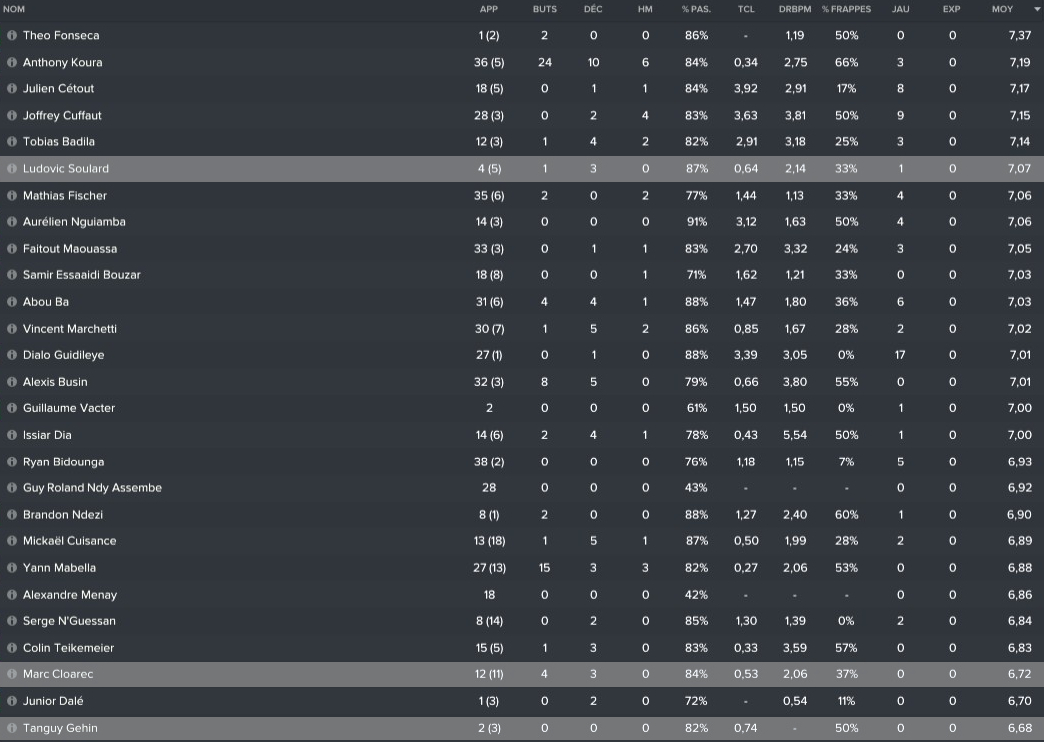Viewport: 1044px width, 742px height.
Task: Click info icon for Issiar Dia
Action: coord(12,435)
